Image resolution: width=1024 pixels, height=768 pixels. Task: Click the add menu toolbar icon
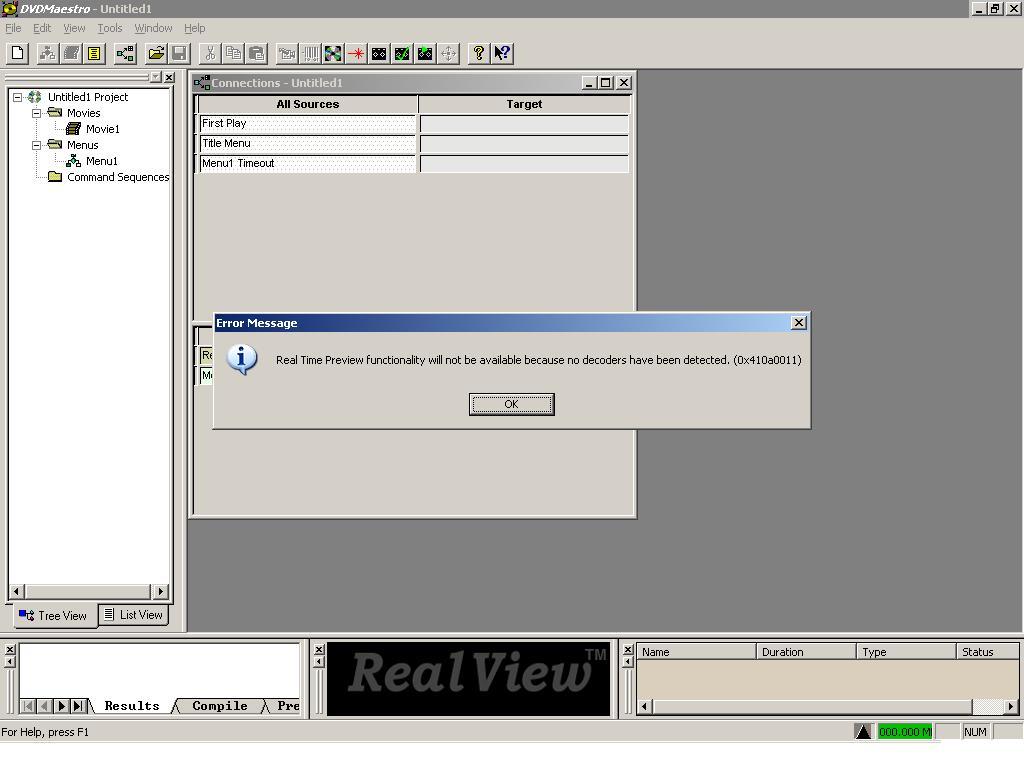click(48, 53)
